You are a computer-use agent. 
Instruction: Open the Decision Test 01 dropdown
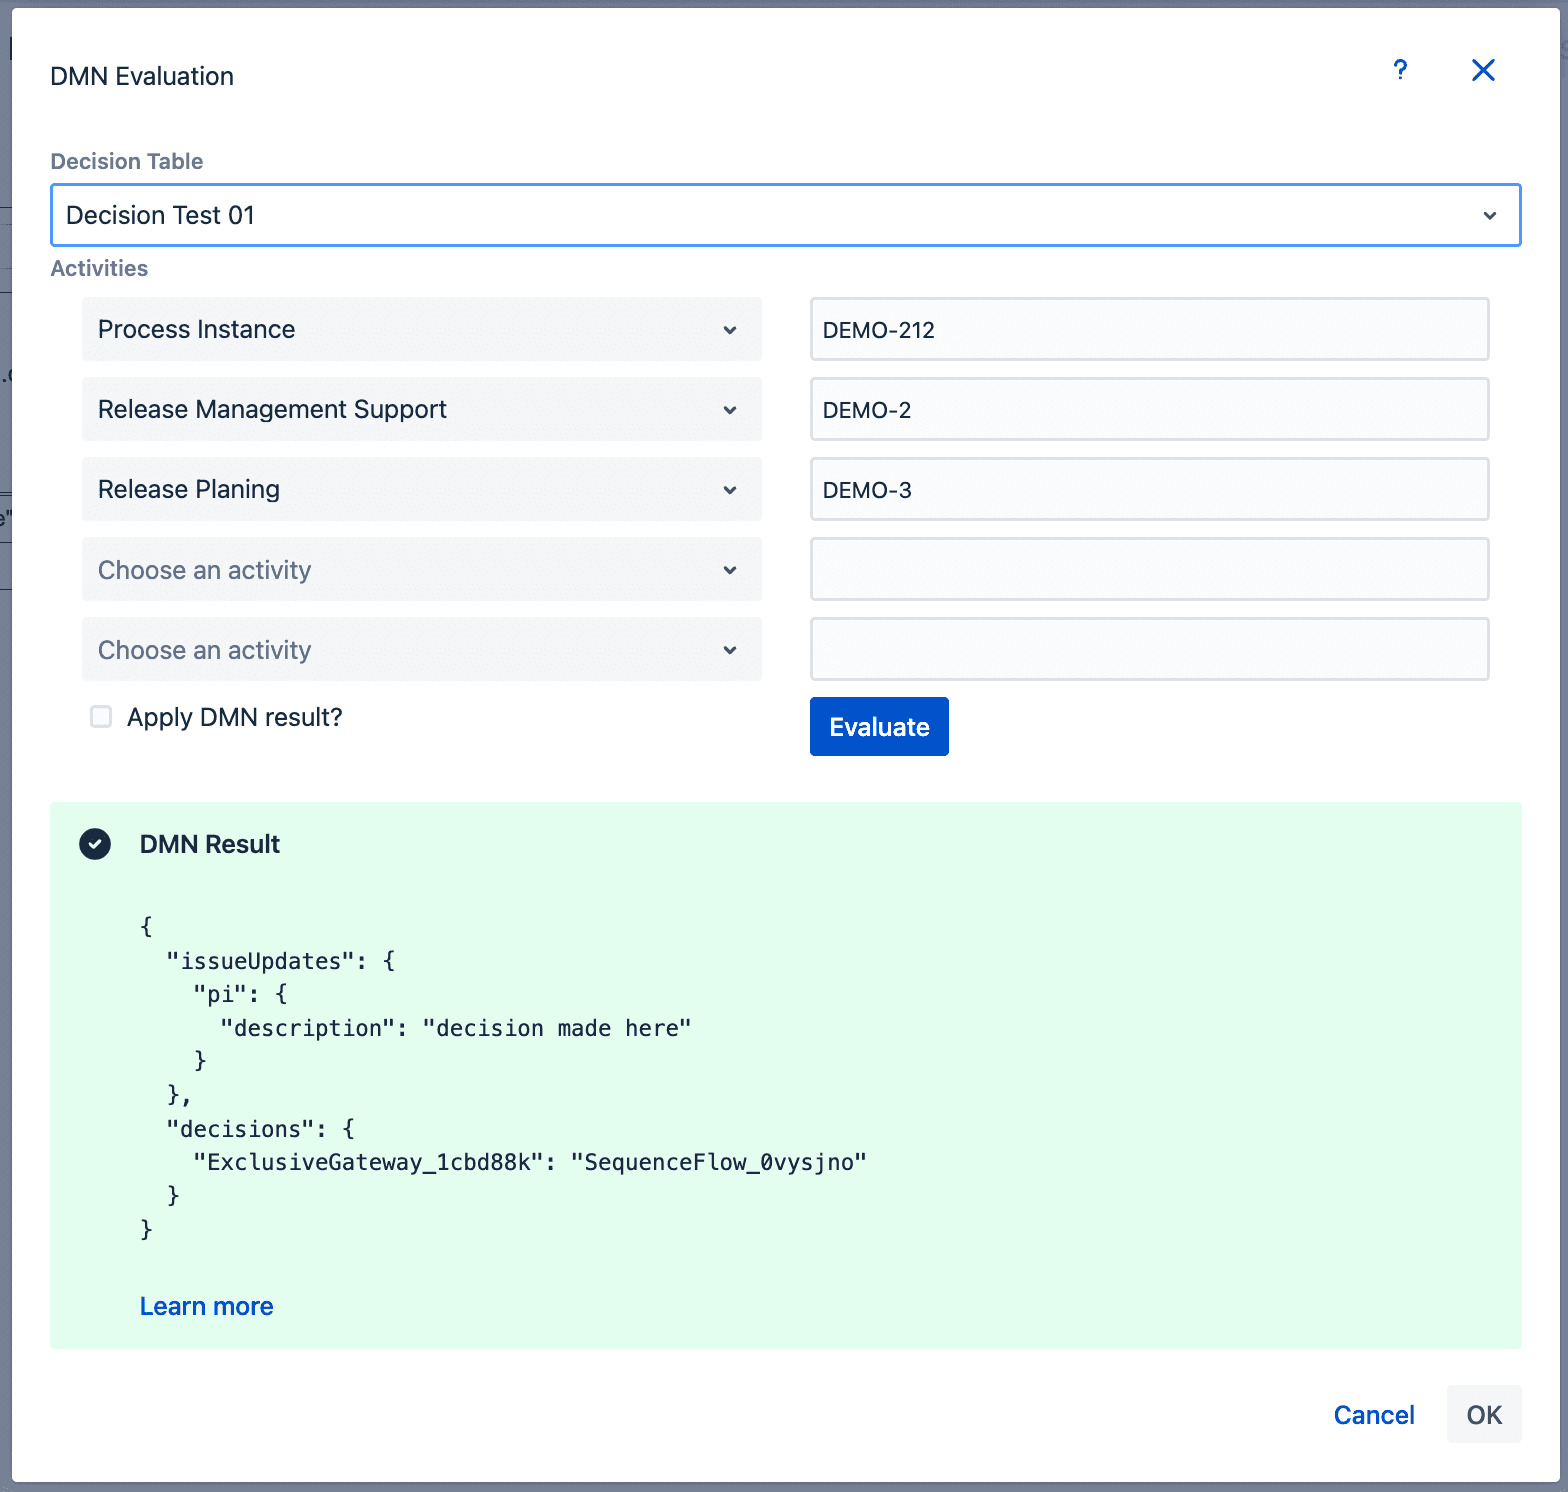(786, 215)
